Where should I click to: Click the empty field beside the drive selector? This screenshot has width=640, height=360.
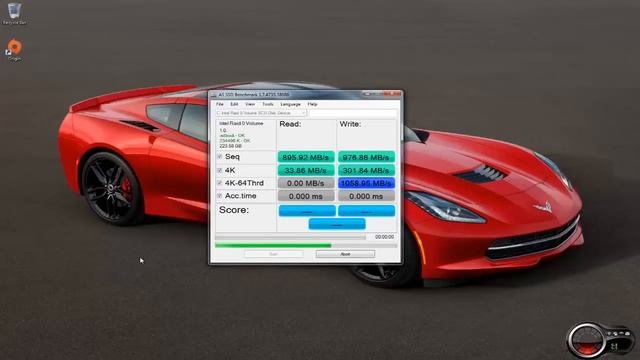click(353, 113)
